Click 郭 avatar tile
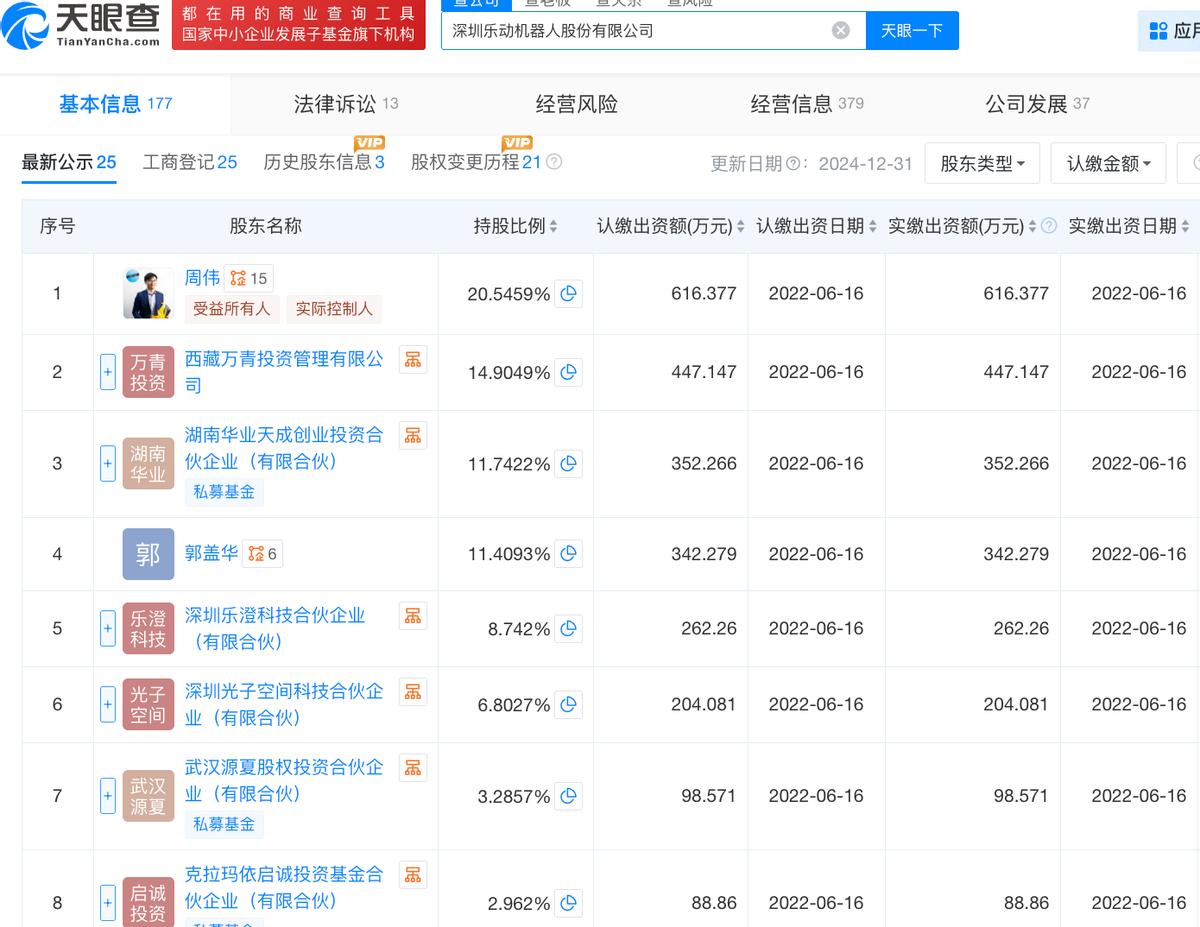 [148, 554]
